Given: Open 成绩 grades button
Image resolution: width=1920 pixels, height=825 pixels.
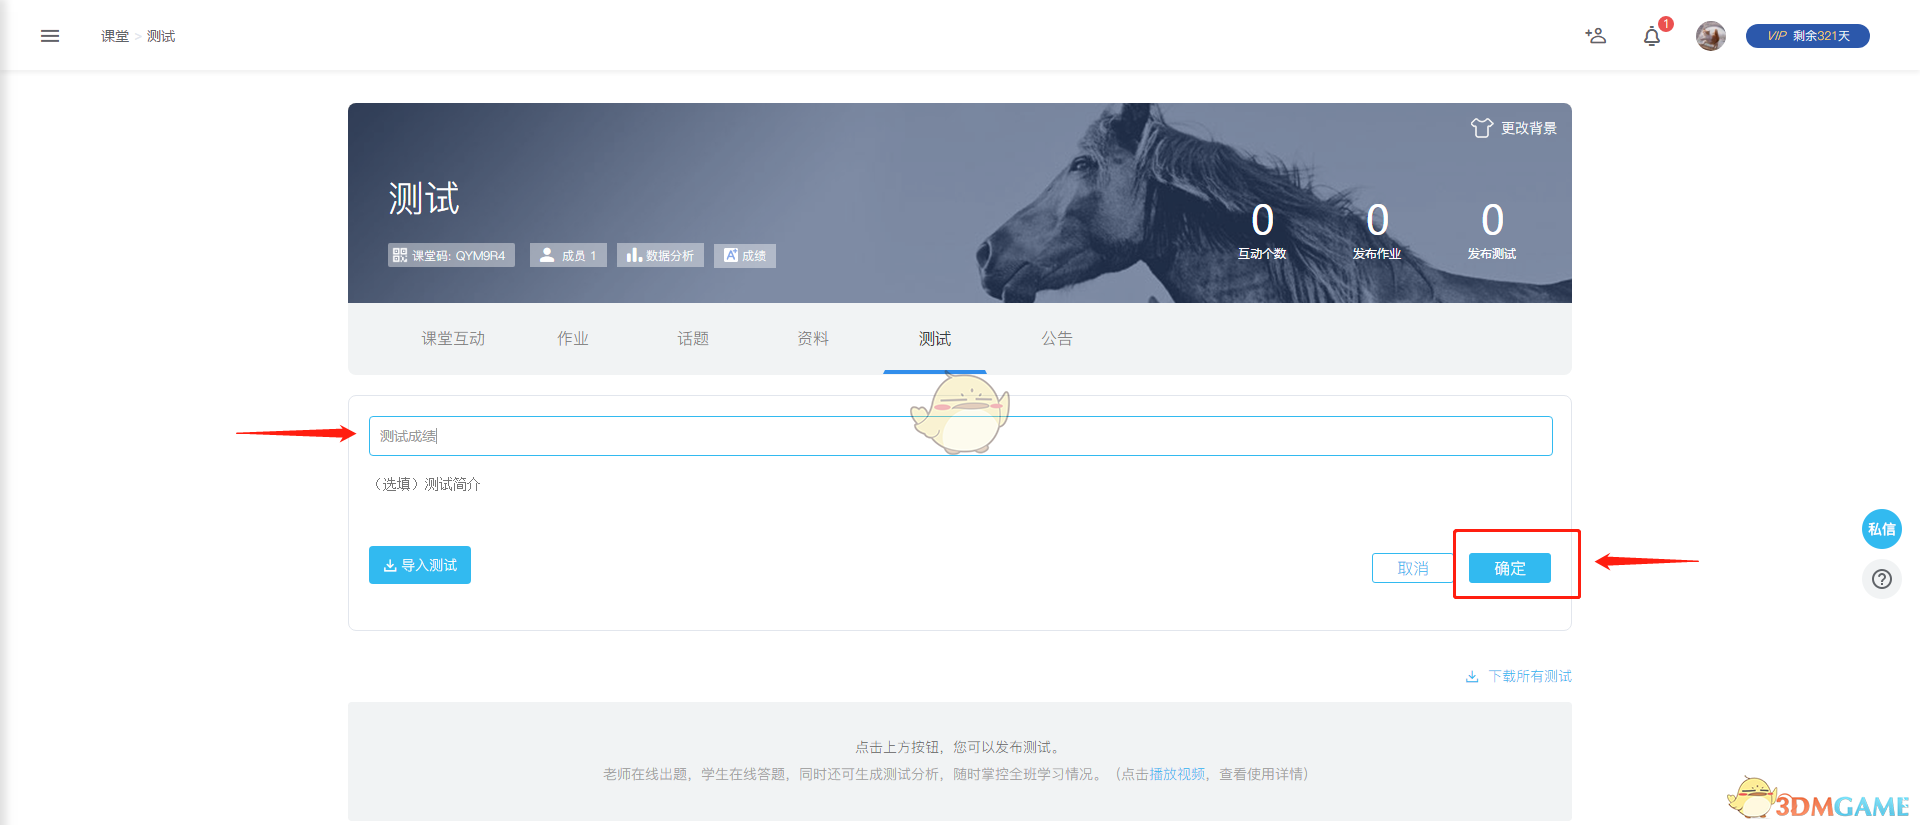Looking at the screenshot, I should (745, 255).
